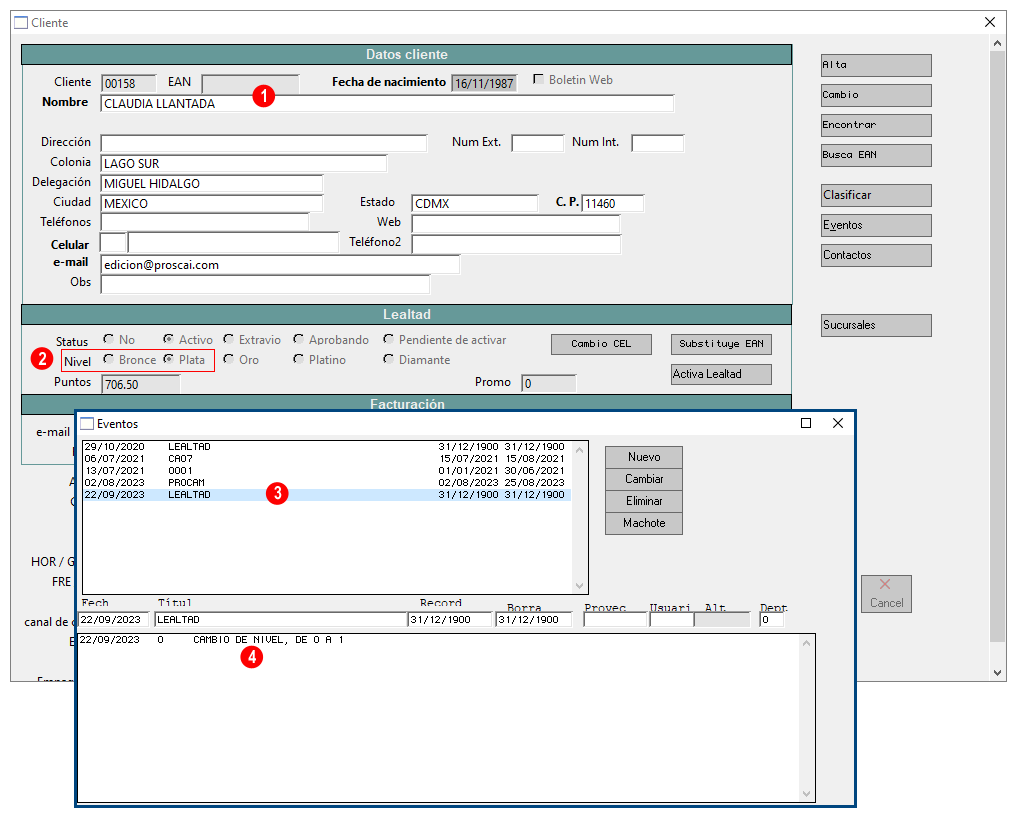Viewport: 1016px width, 819px height.
Task: Click the Cambio button in Cliente window
Action: pos(876,95)
